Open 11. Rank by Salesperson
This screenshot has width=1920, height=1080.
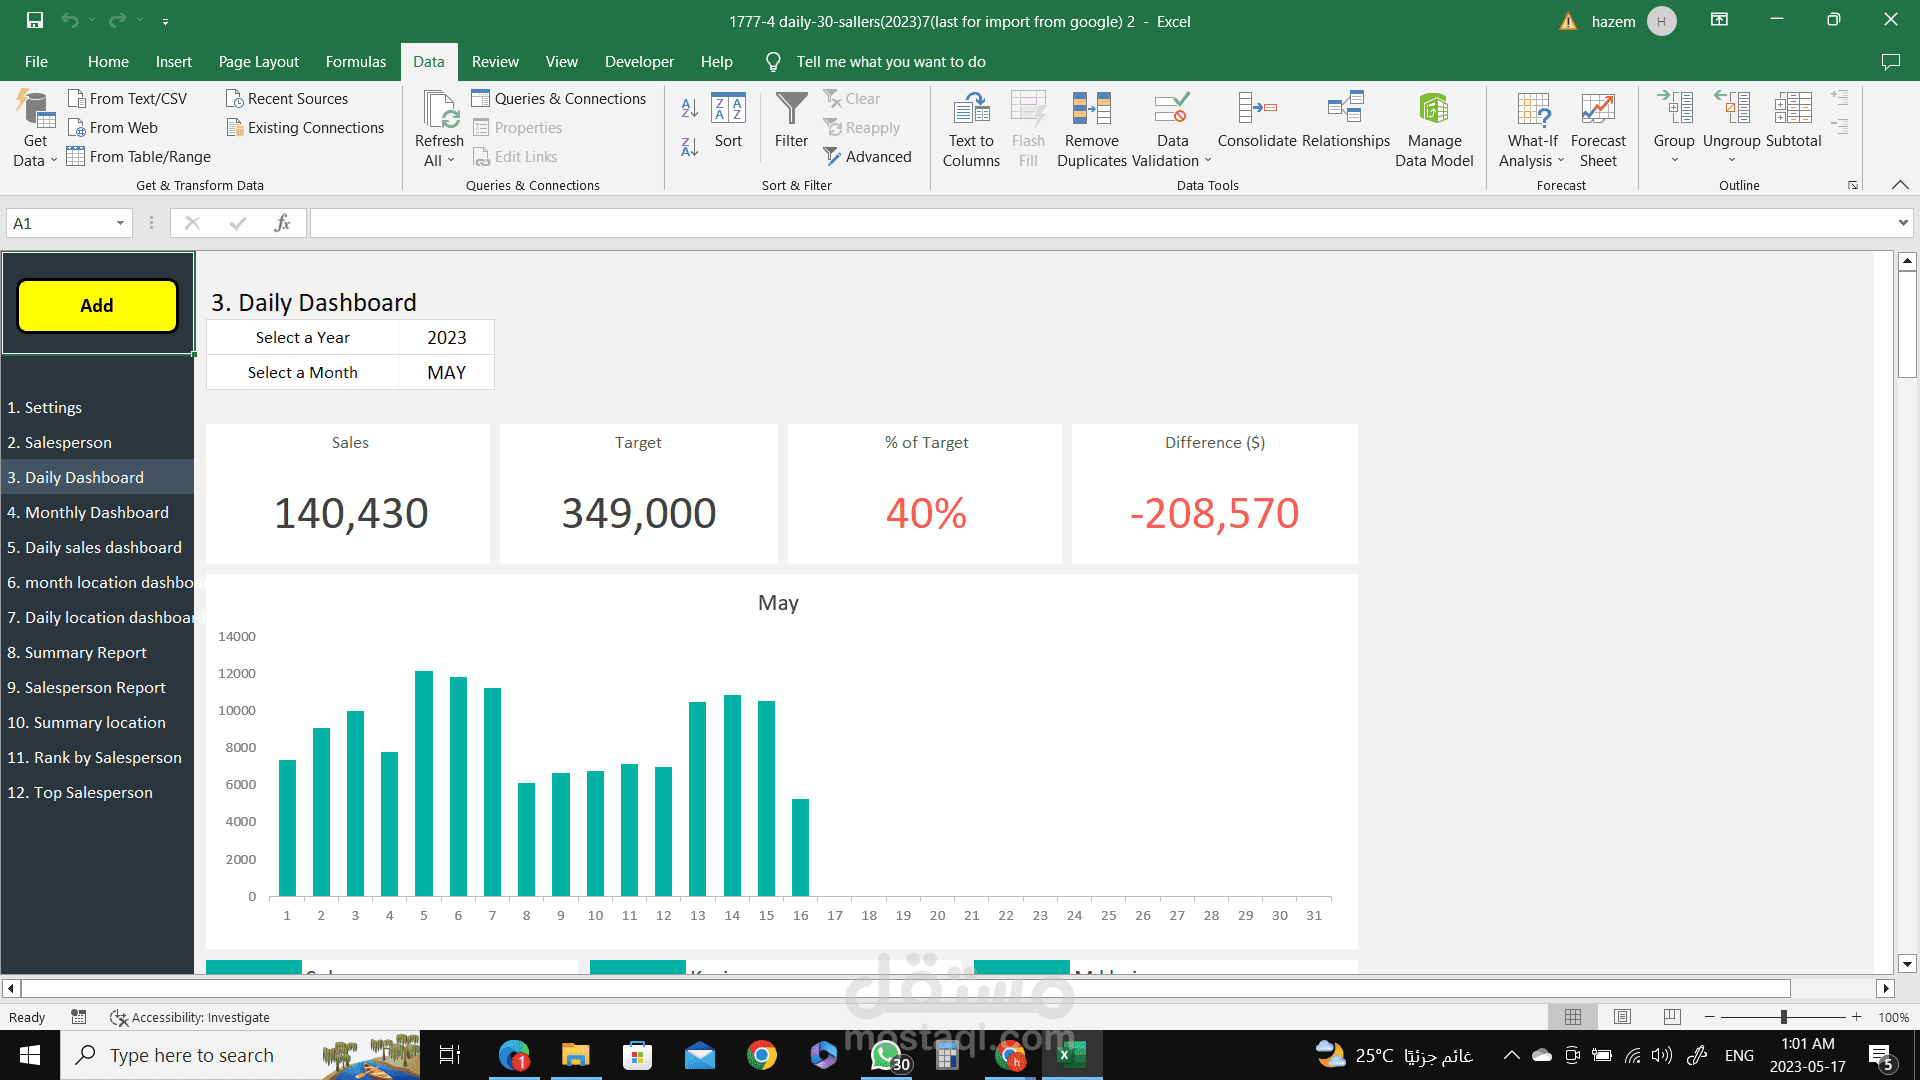(x=95, y=757)
